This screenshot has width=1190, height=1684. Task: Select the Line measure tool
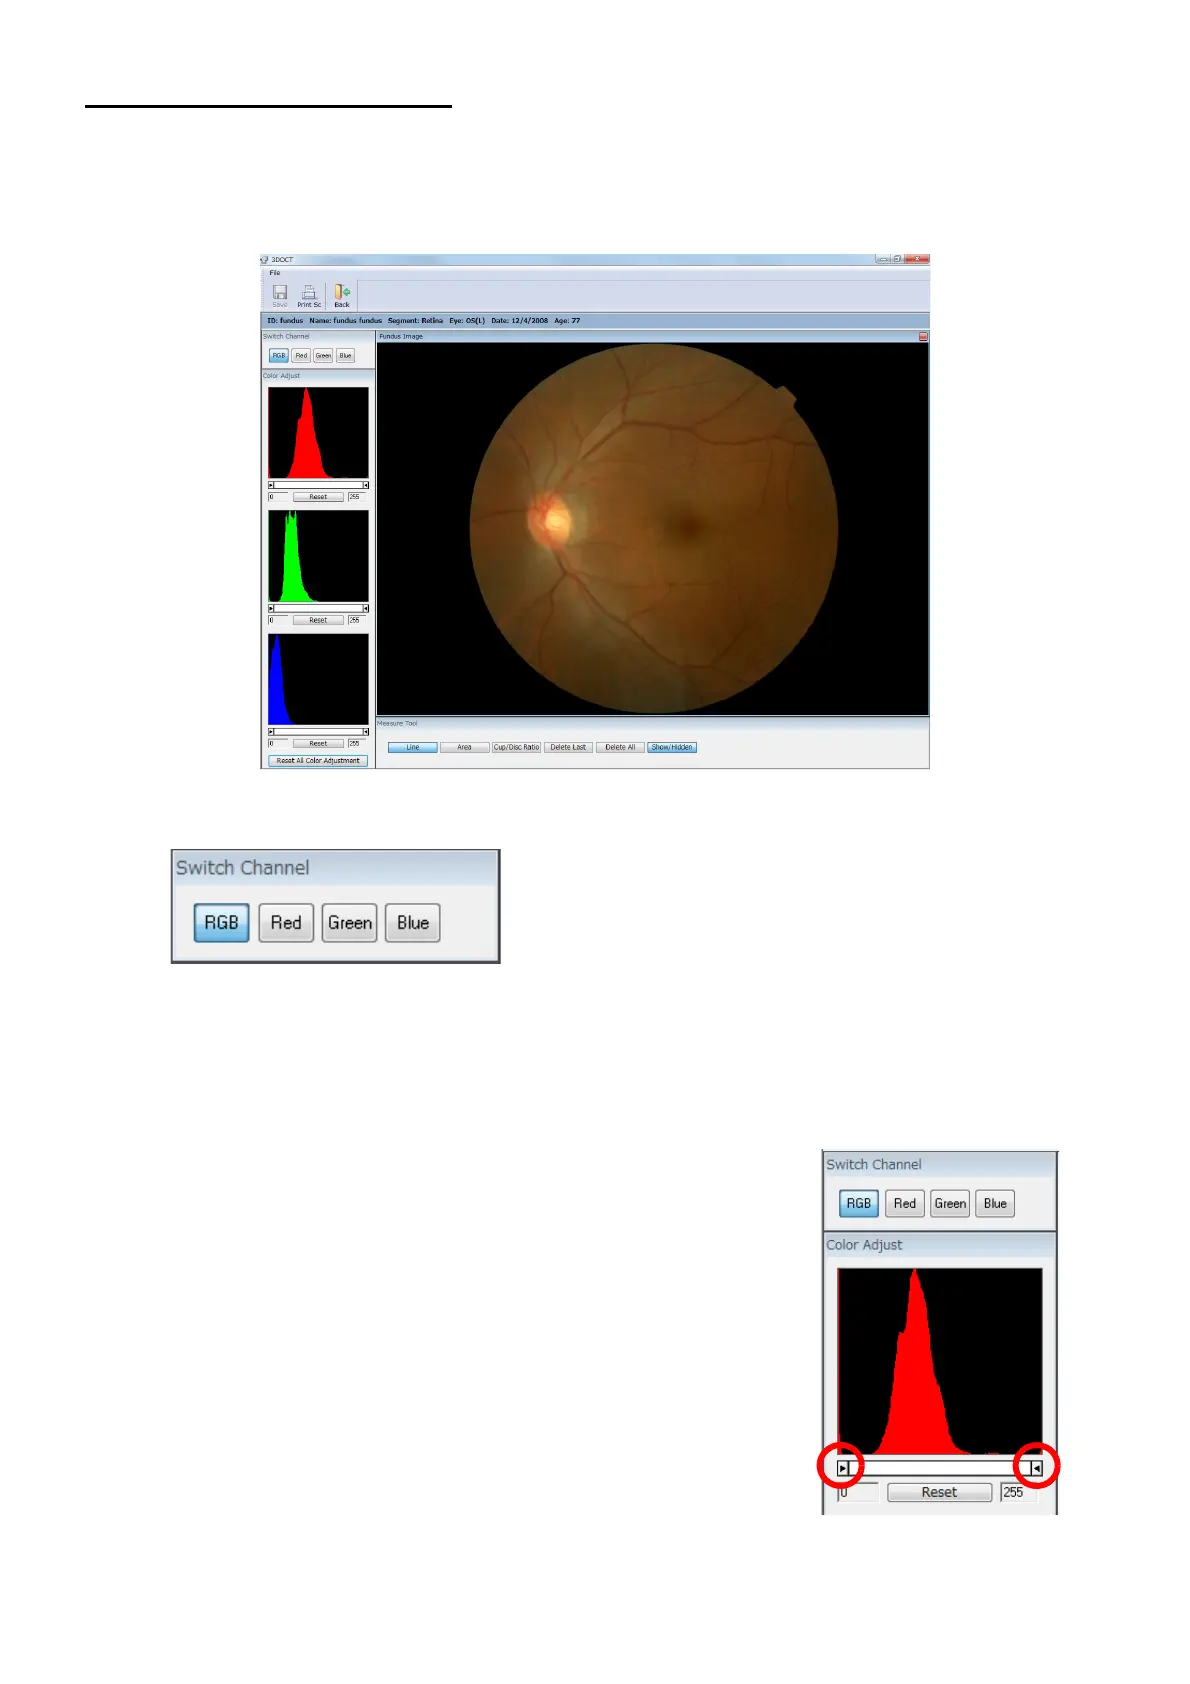click(x=413, y=747)
